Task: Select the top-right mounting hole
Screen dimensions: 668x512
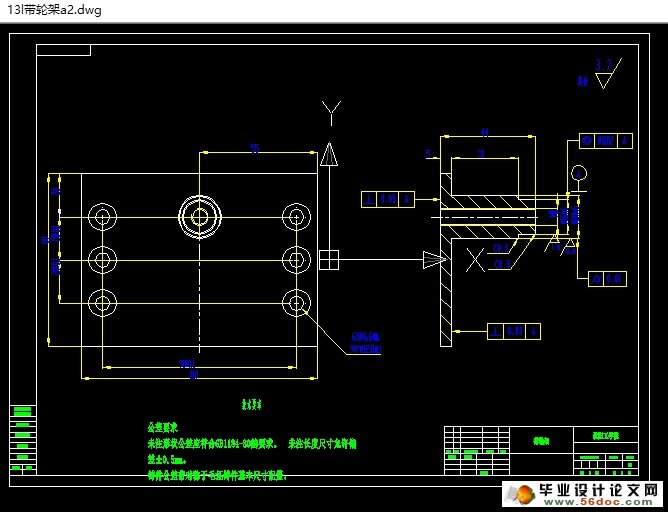Action: click(294, 216)
